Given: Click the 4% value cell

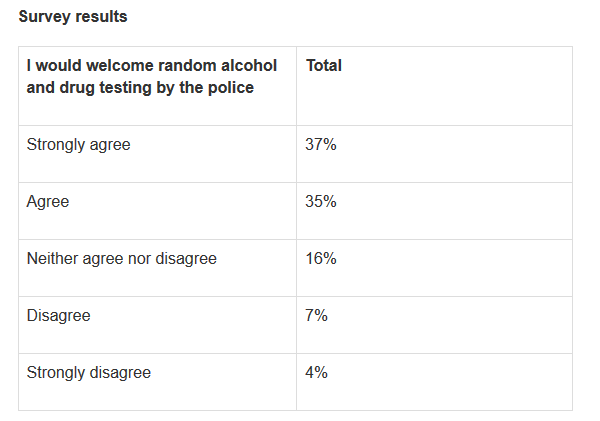Looking at the screenshot, I should (316, 373).
